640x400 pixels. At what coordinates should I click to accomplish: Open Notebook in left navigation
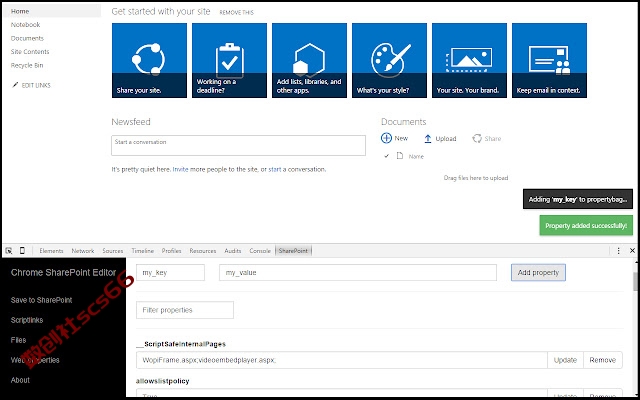(25, 24)
